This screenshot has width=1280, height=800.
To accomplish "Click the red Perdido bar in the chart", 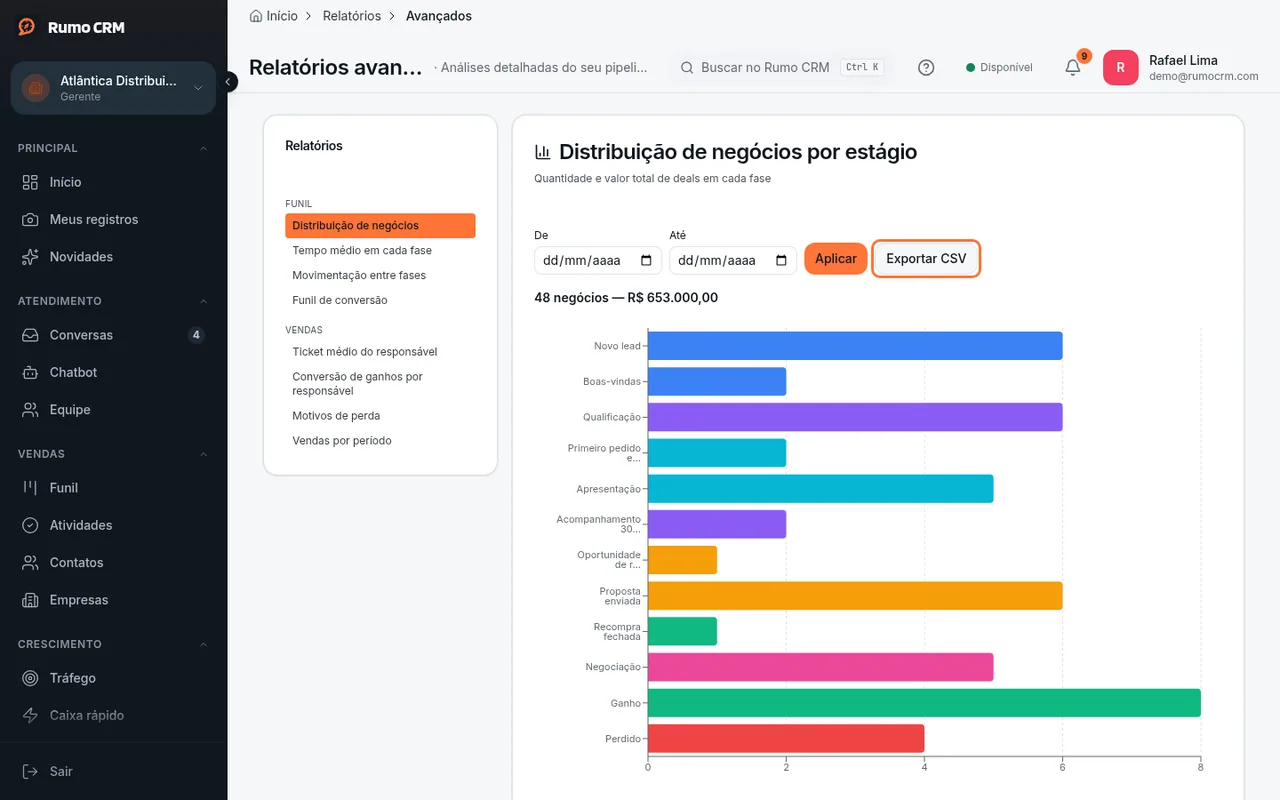I will click(x=786, y=739).
